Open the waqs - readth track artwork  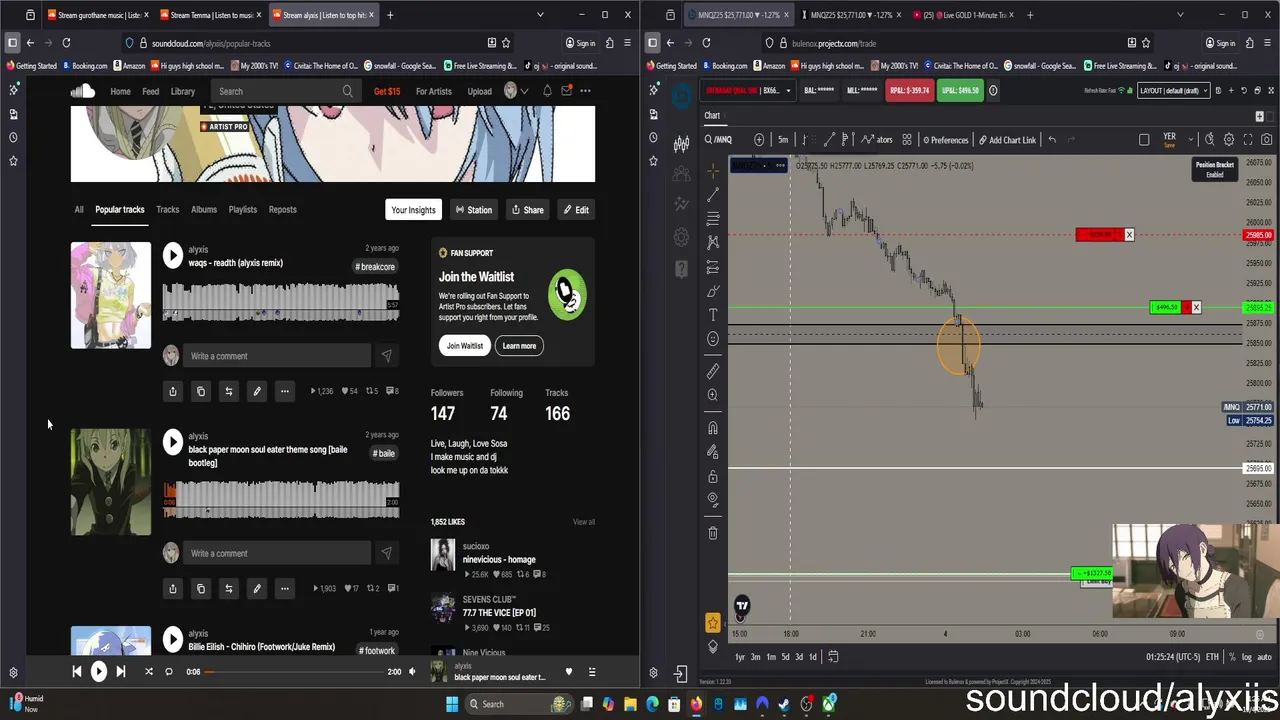[x=111, y=295]
